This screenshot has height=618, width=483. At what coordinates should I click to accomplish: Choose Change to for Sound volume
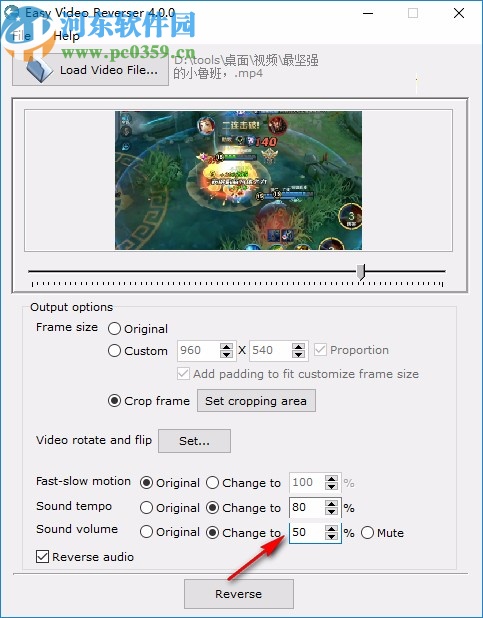pyautogui.click(x=243, y=533)
